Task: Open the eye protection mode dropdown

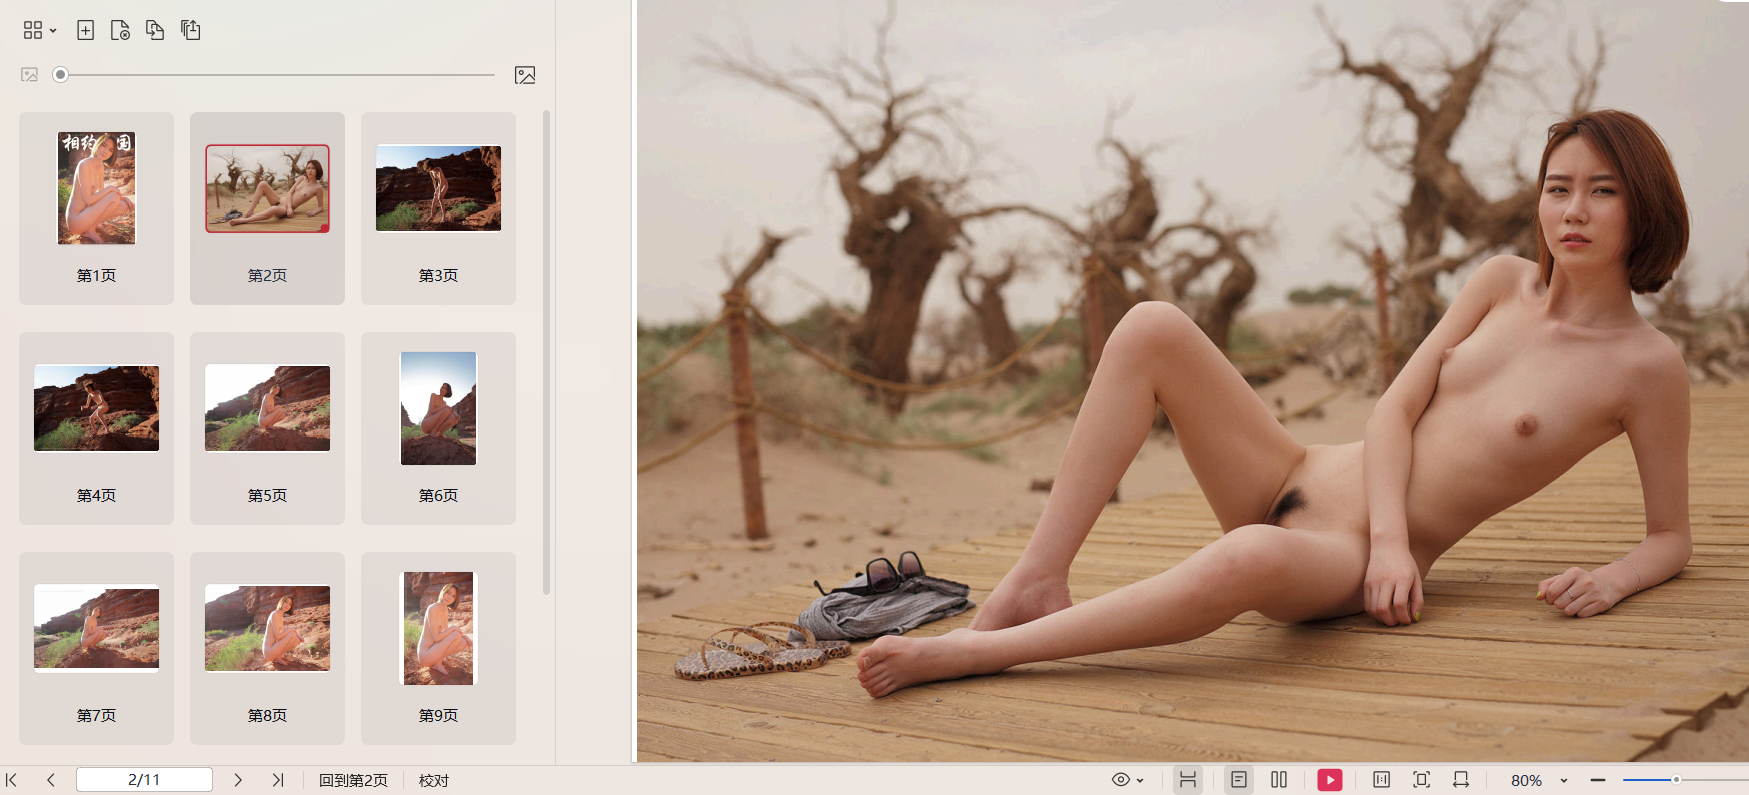Action: [1127, 780]
